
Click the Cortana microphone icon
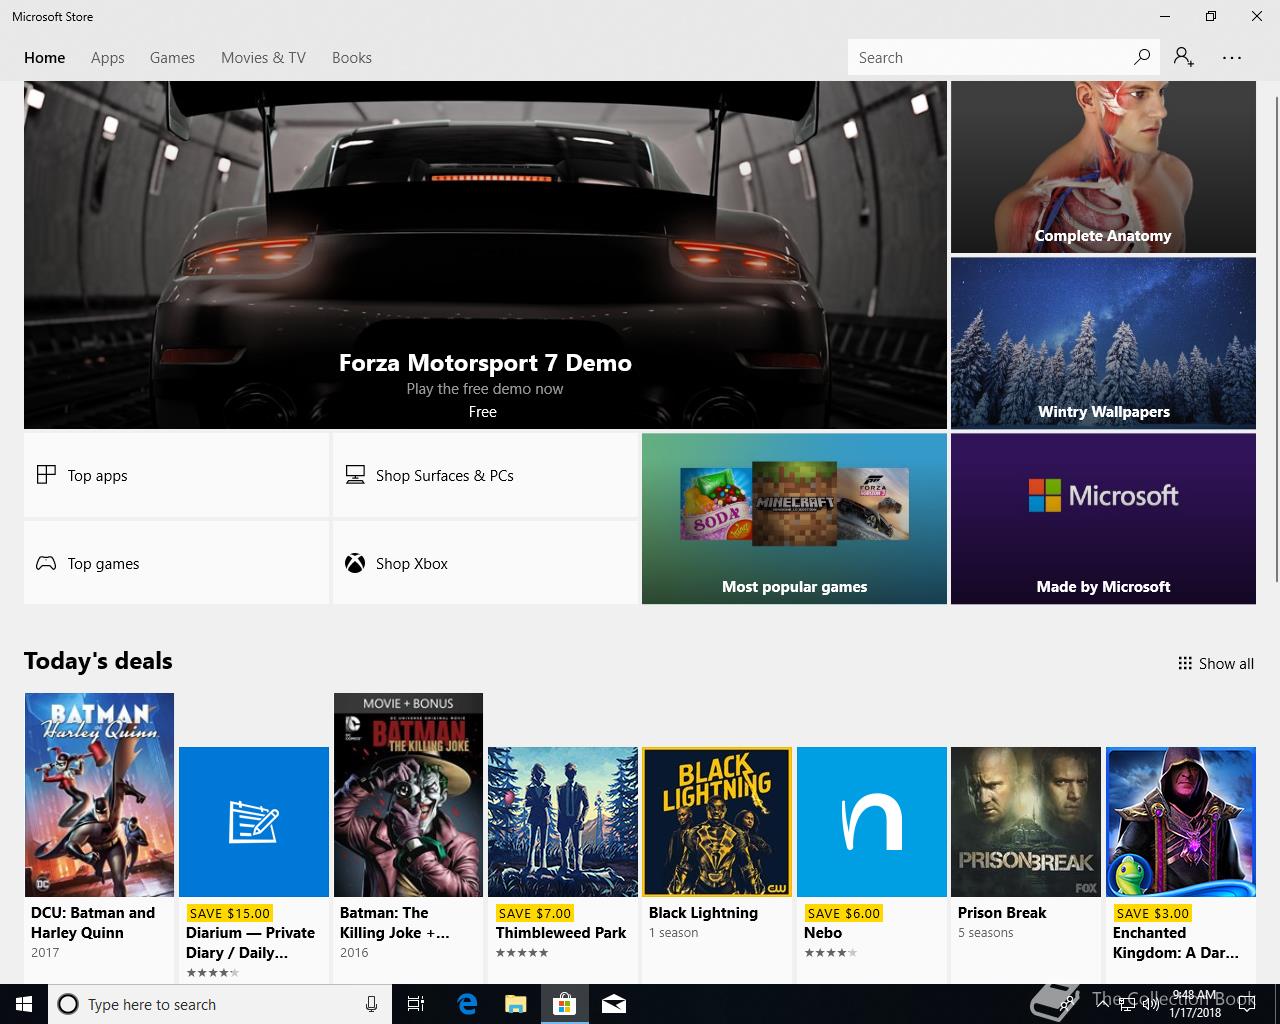(371, 1004)
